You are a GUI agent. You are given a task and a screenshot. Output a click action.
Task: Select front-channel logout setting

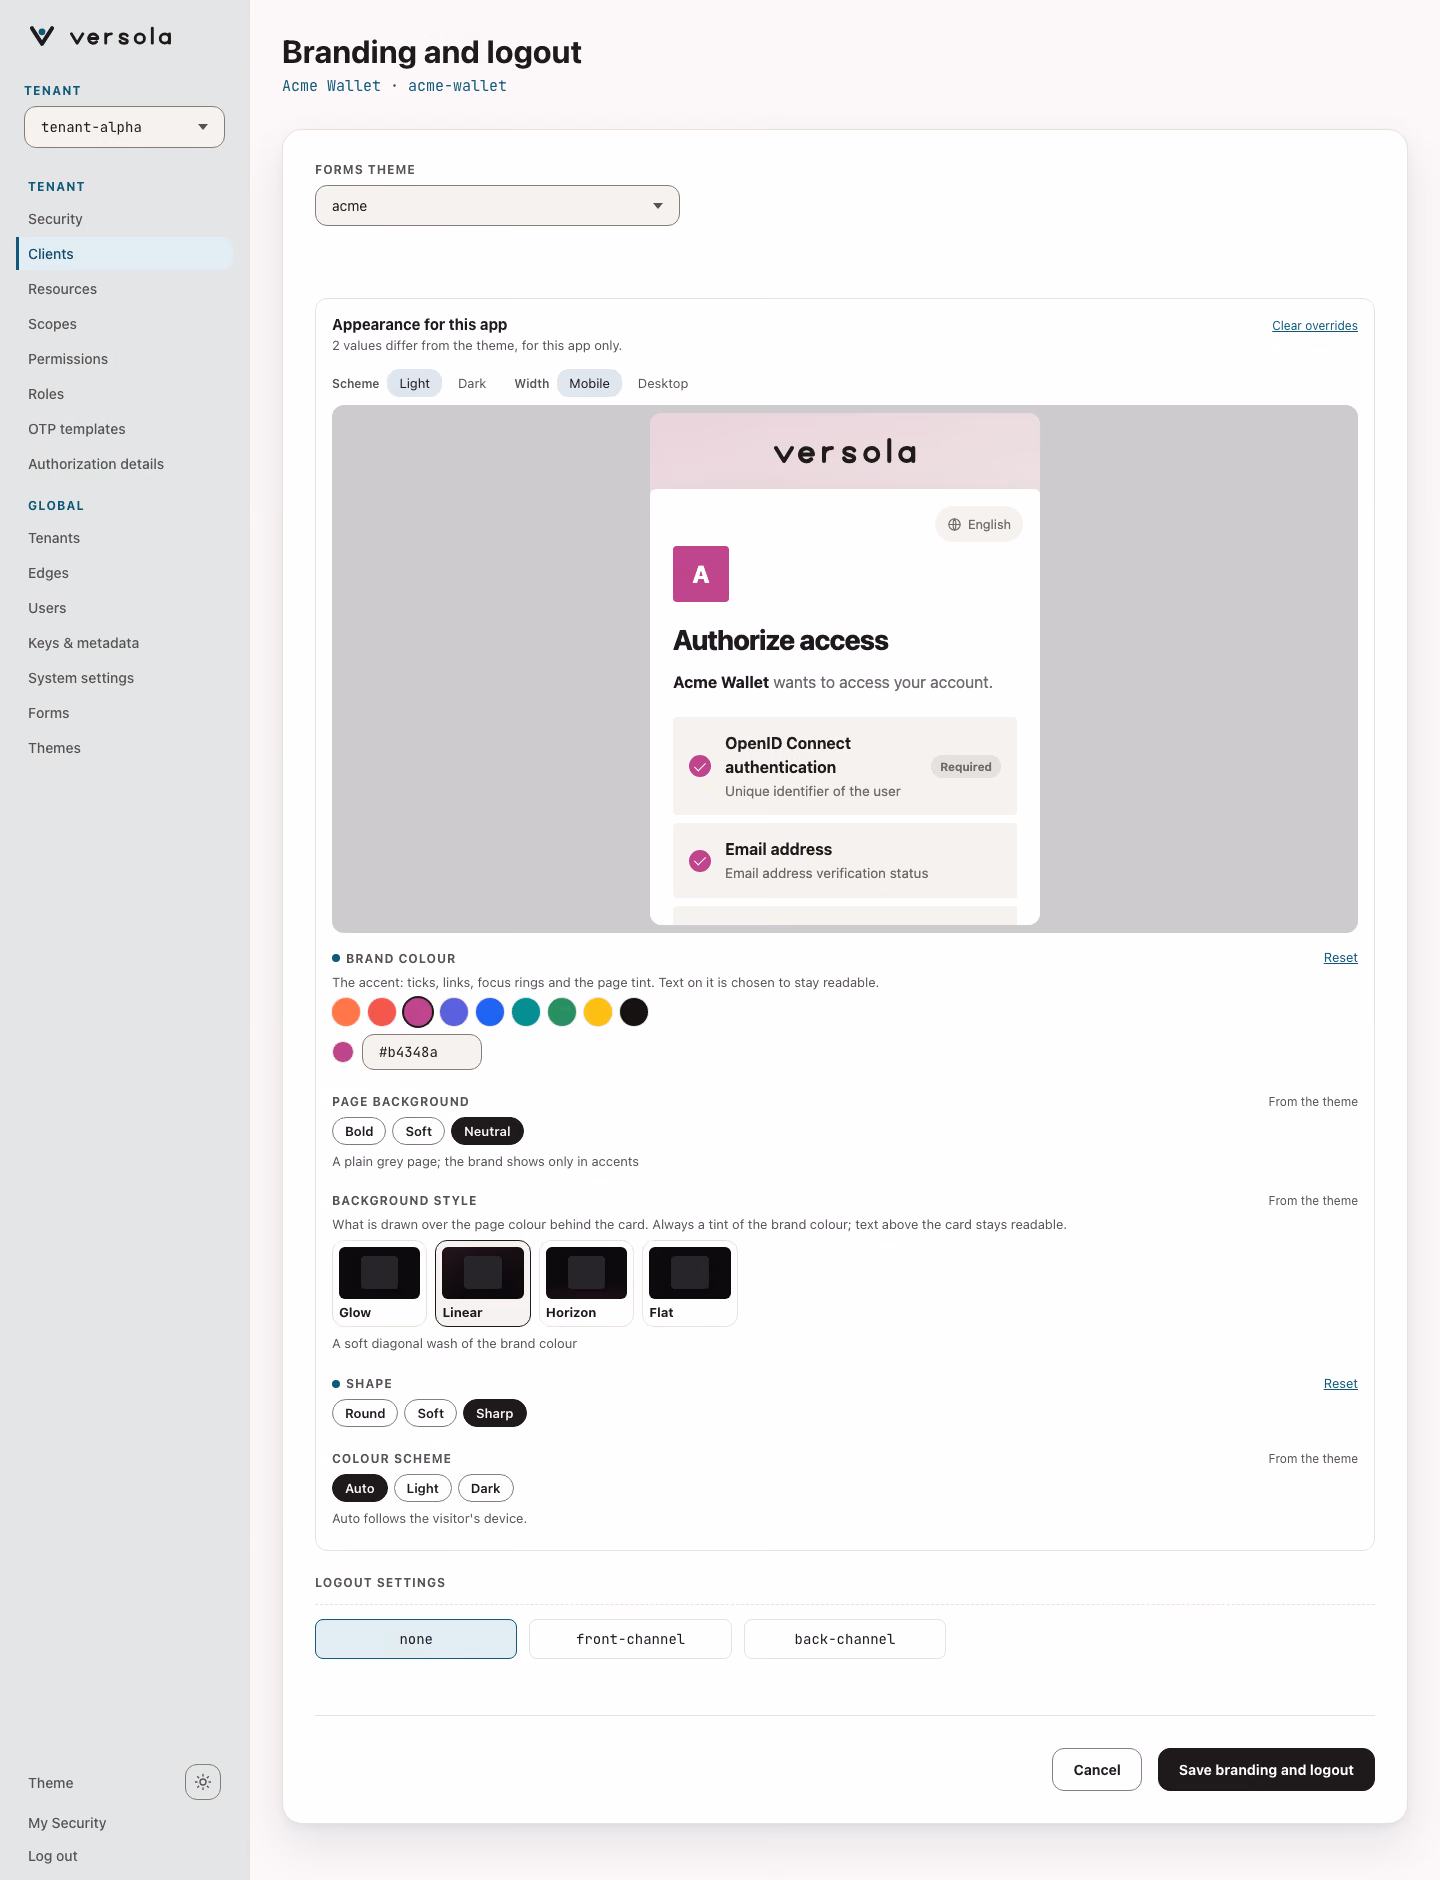pos(630,1639)
